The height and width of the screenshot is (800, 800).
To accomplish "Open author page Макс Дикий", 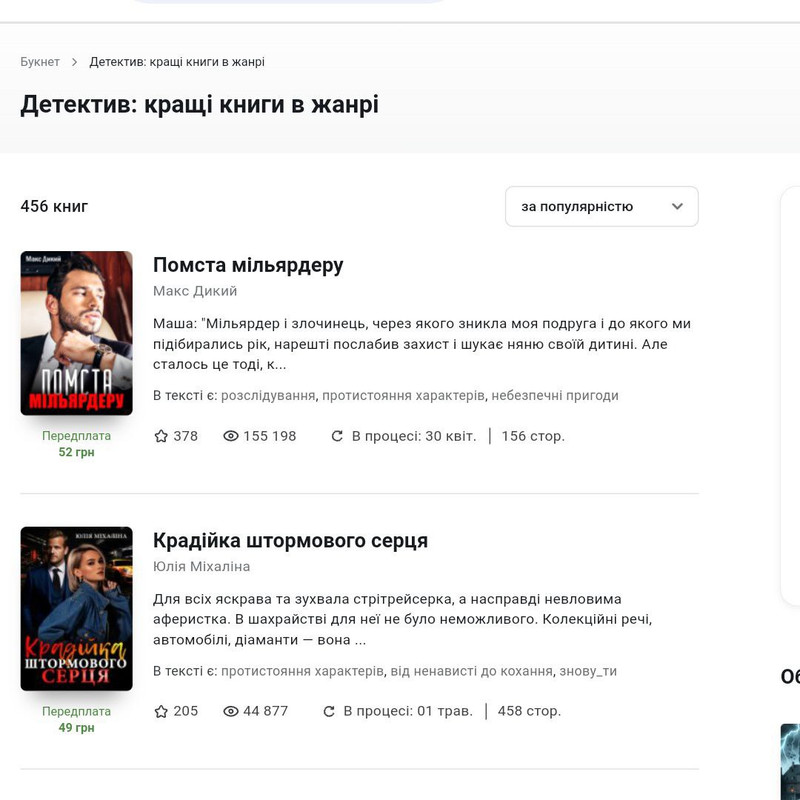I will [195, 291].
